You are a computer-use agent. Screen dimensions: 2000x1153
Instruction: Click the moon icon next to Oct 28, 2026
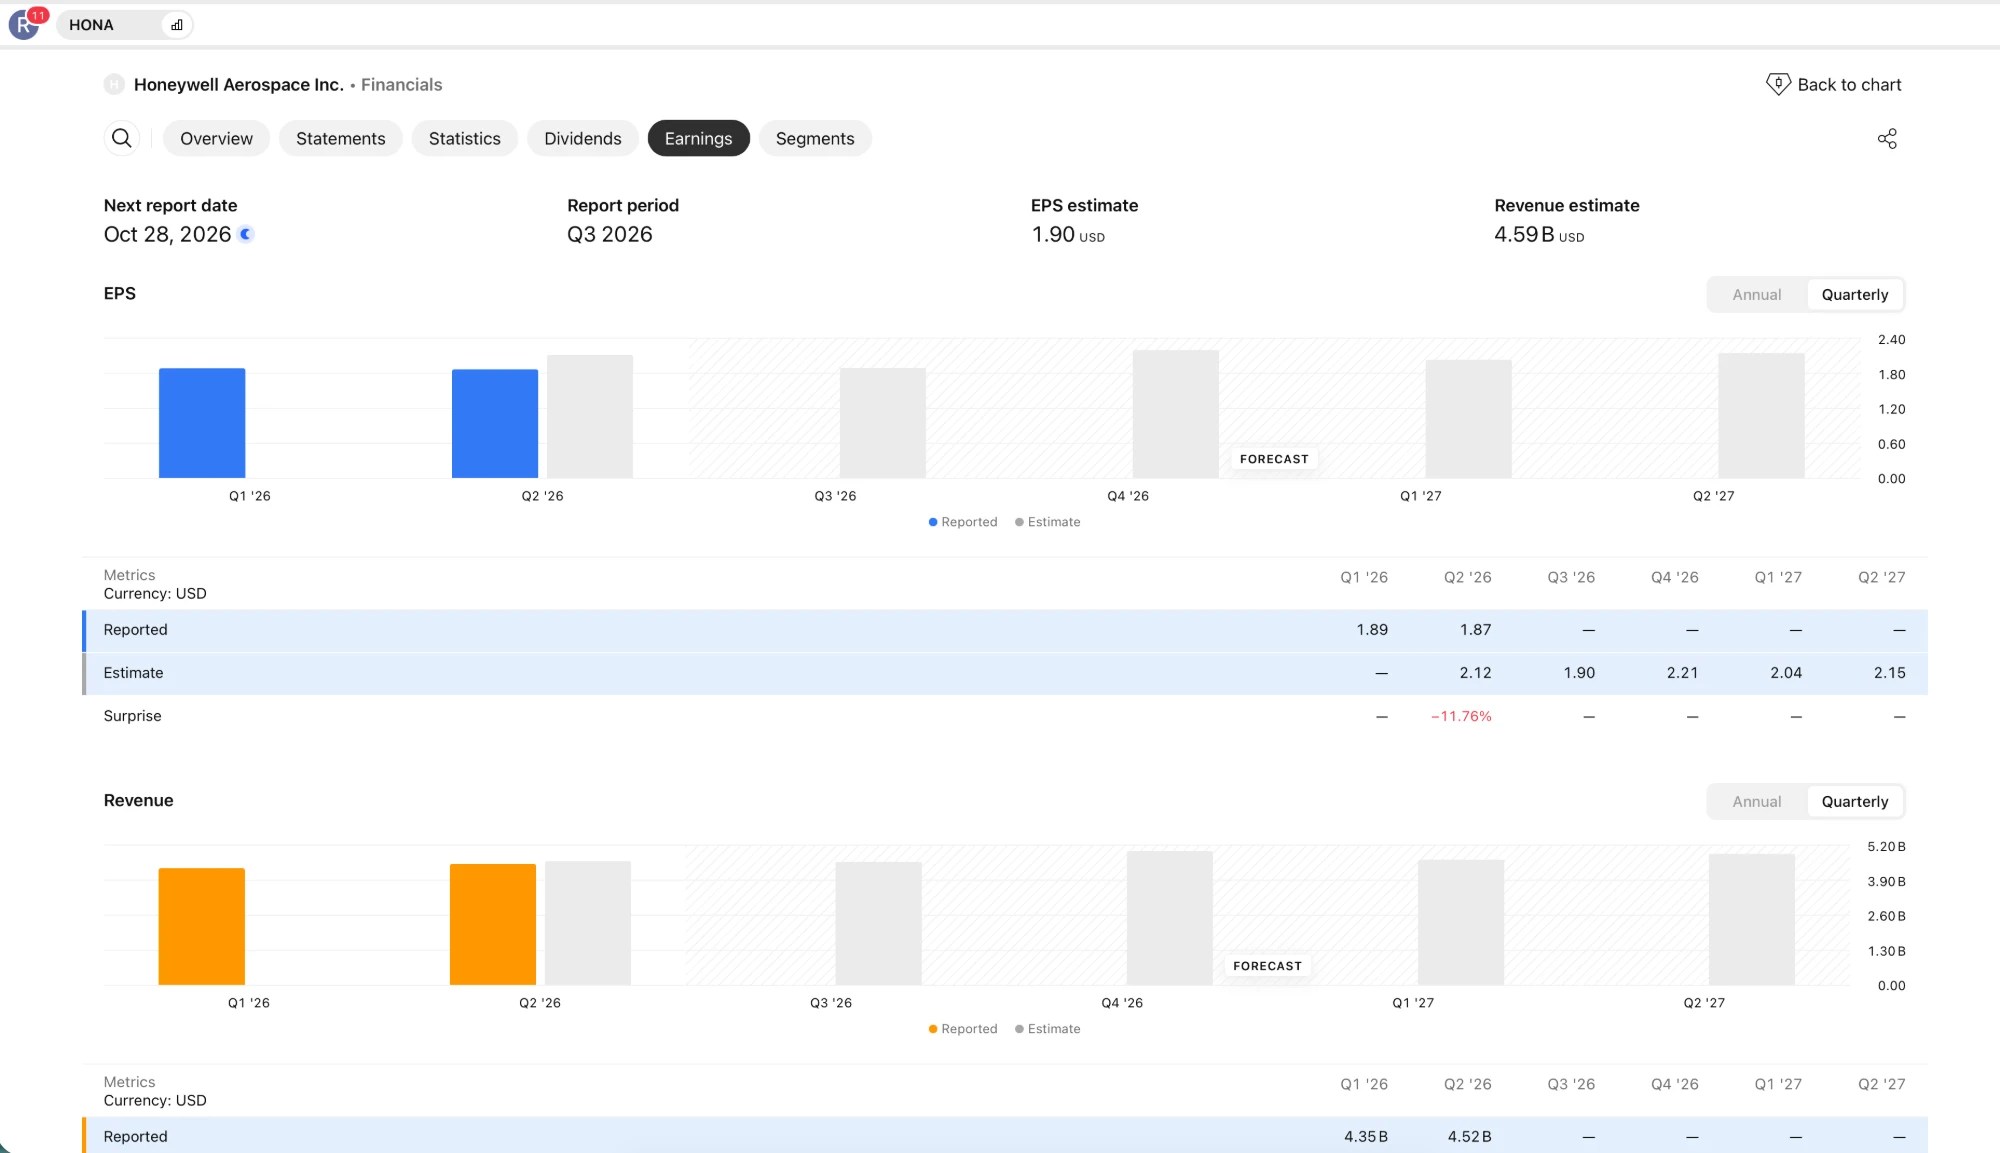point(246,234)
